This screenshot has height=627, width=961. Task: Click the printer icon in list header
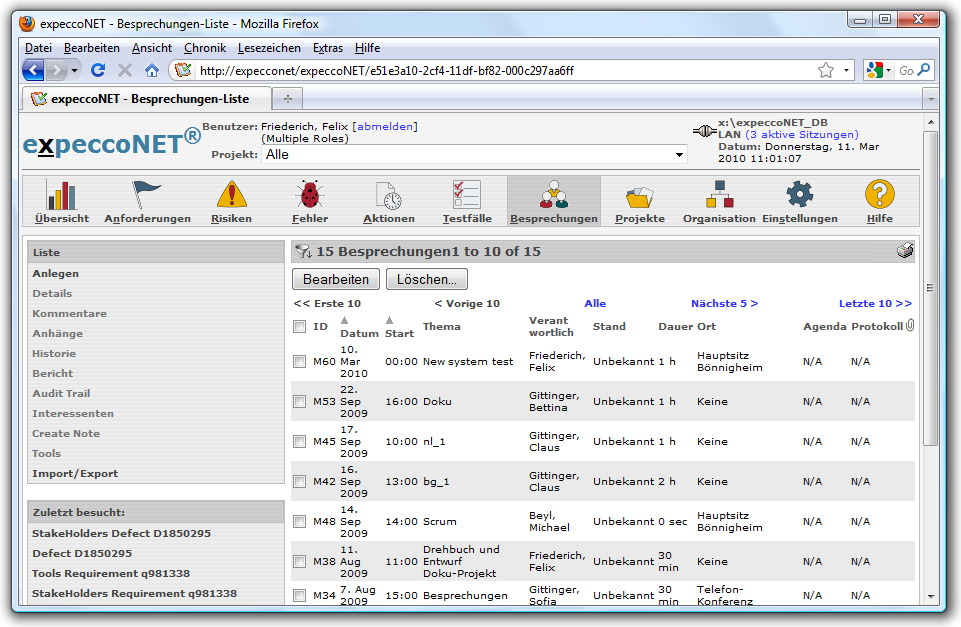[905, 251]
